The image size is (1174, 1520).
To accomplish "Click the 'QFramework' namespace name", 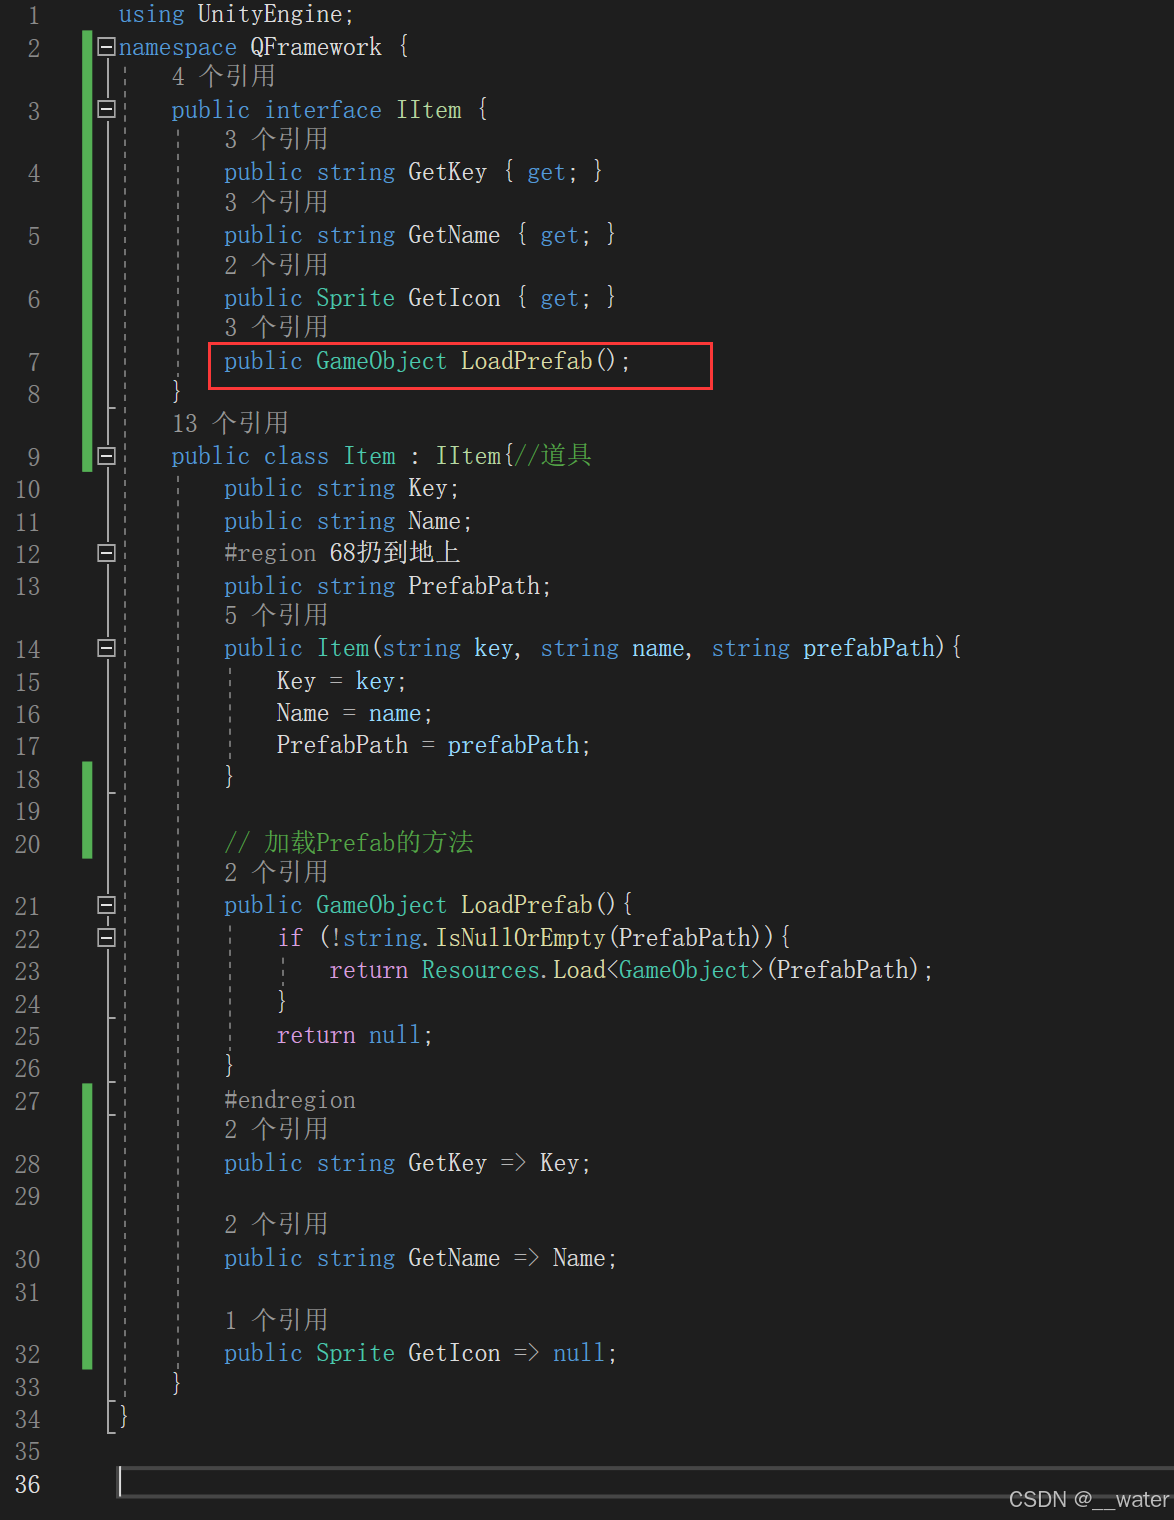I will click(x=316, y=47).
